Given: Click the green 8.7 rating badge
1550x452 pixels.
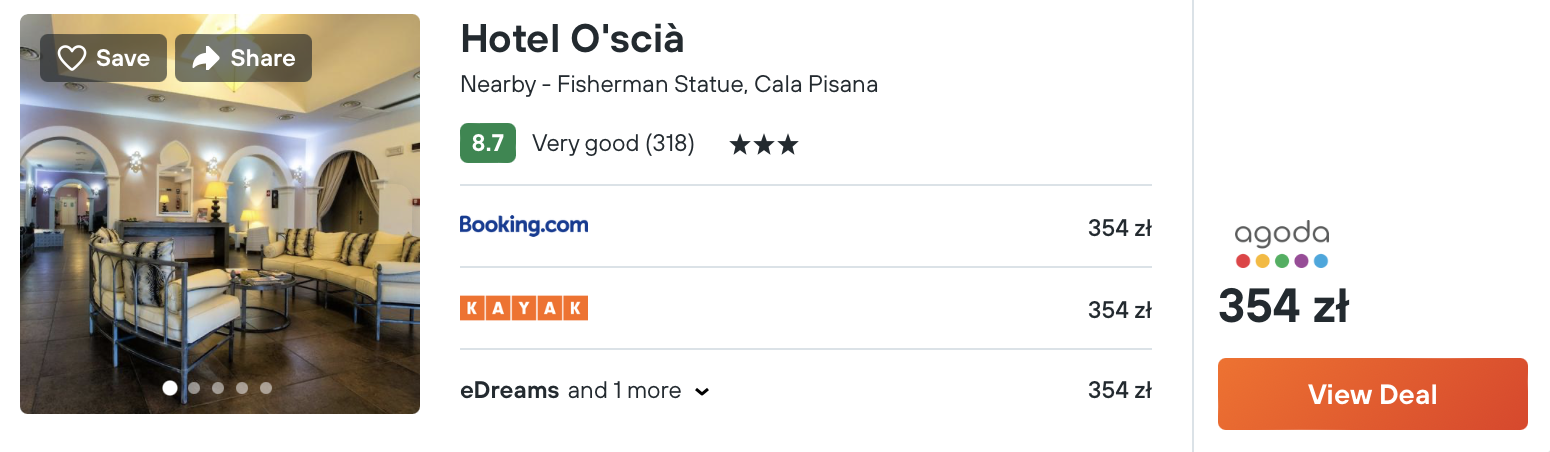Looking at the screenshot, I should point(488,143).
